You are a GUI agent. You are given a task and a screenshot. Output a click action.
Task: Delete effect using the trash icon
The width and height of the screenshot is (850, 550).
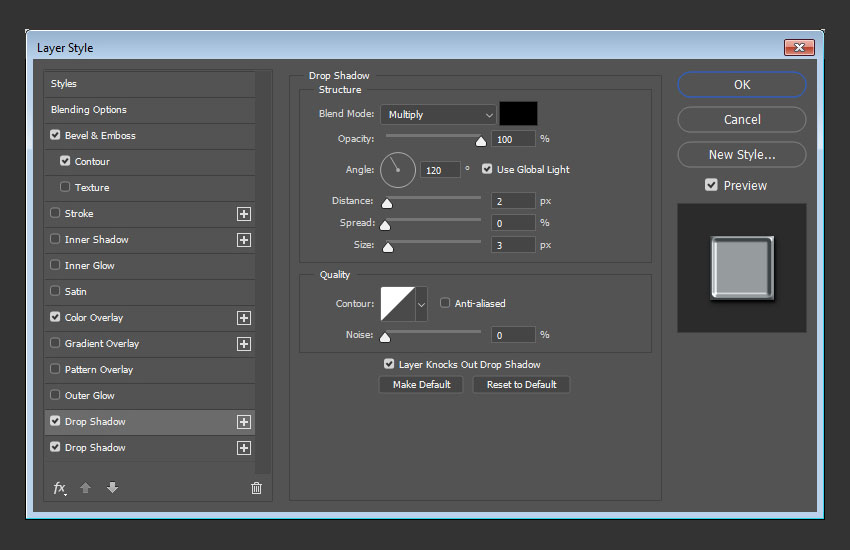click(256, 488)
